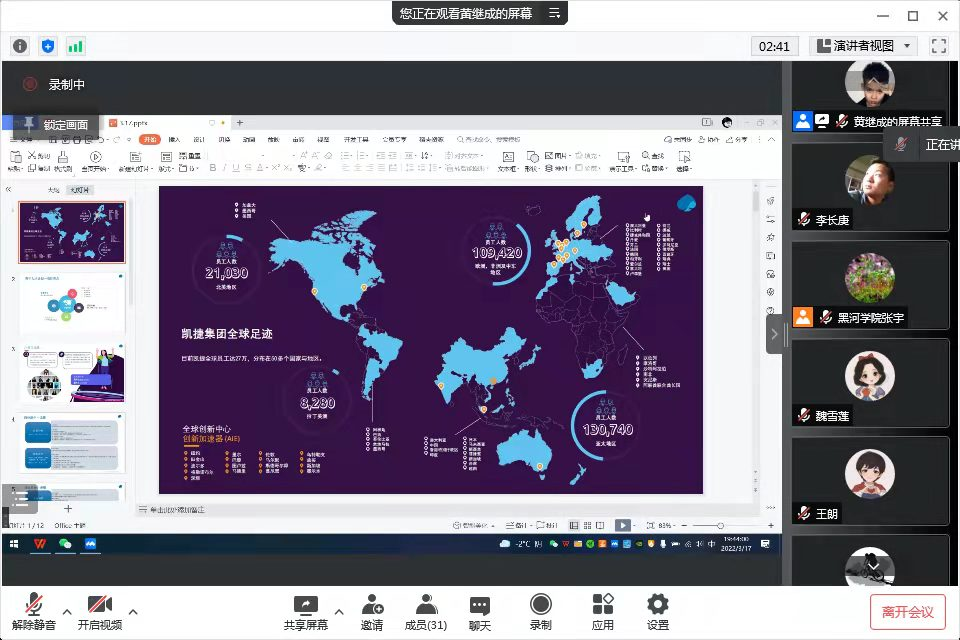Click the blue security shield icon
This screenshot has width=960, height=640.
pyautogui.click(x=48, y=46)
